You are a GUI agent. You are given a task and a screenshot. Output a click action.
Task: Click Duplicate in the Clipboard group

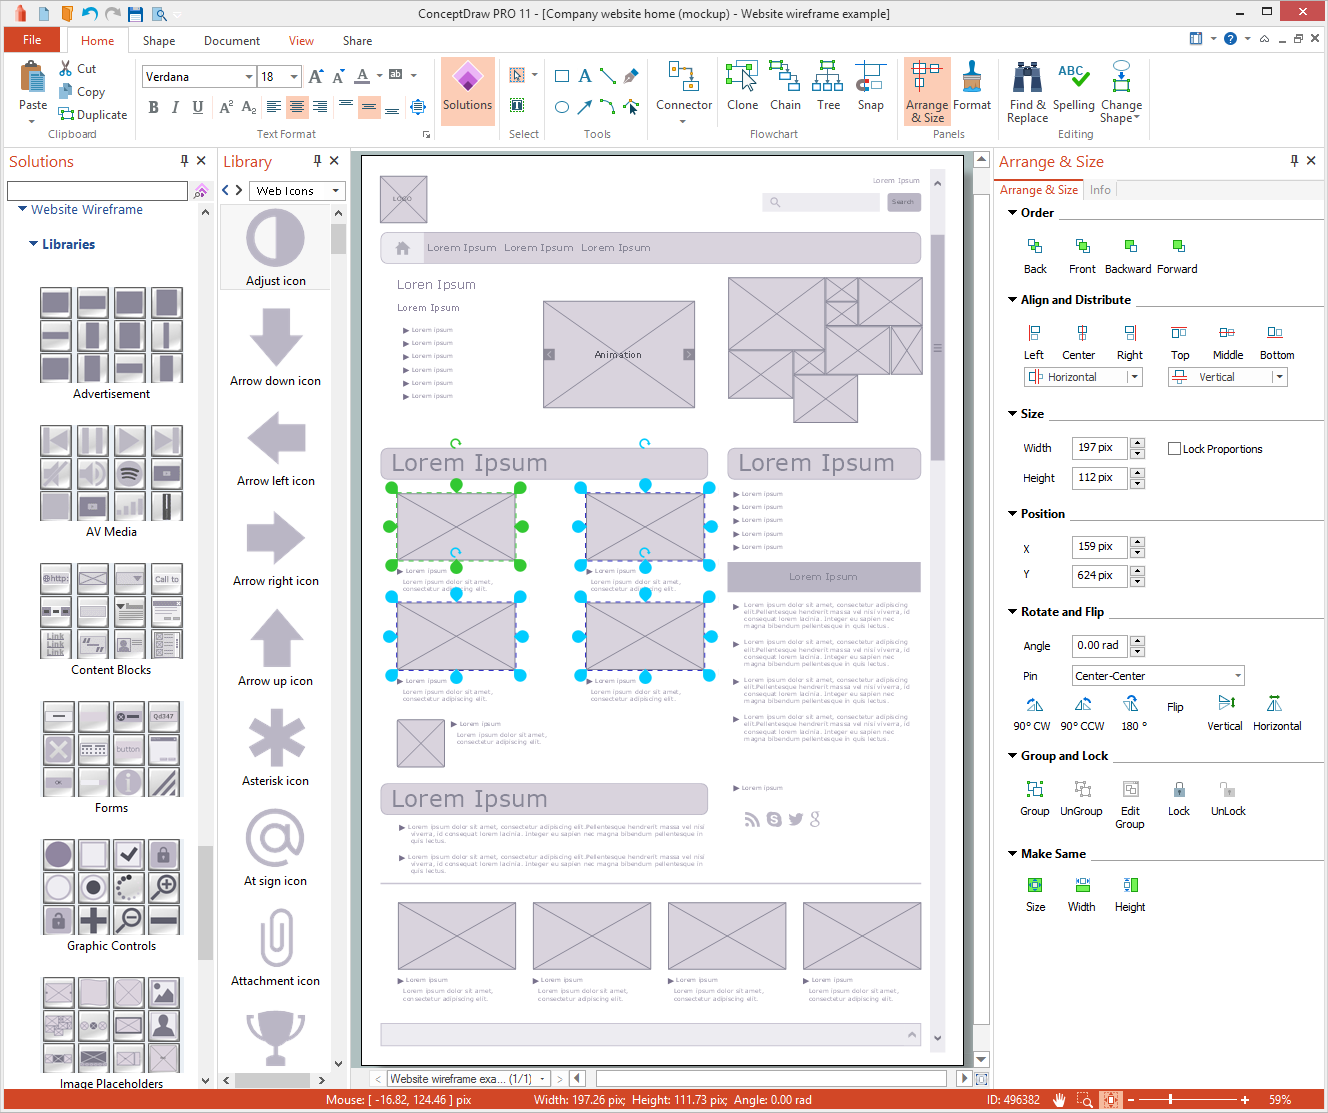[x=93, y=114]
